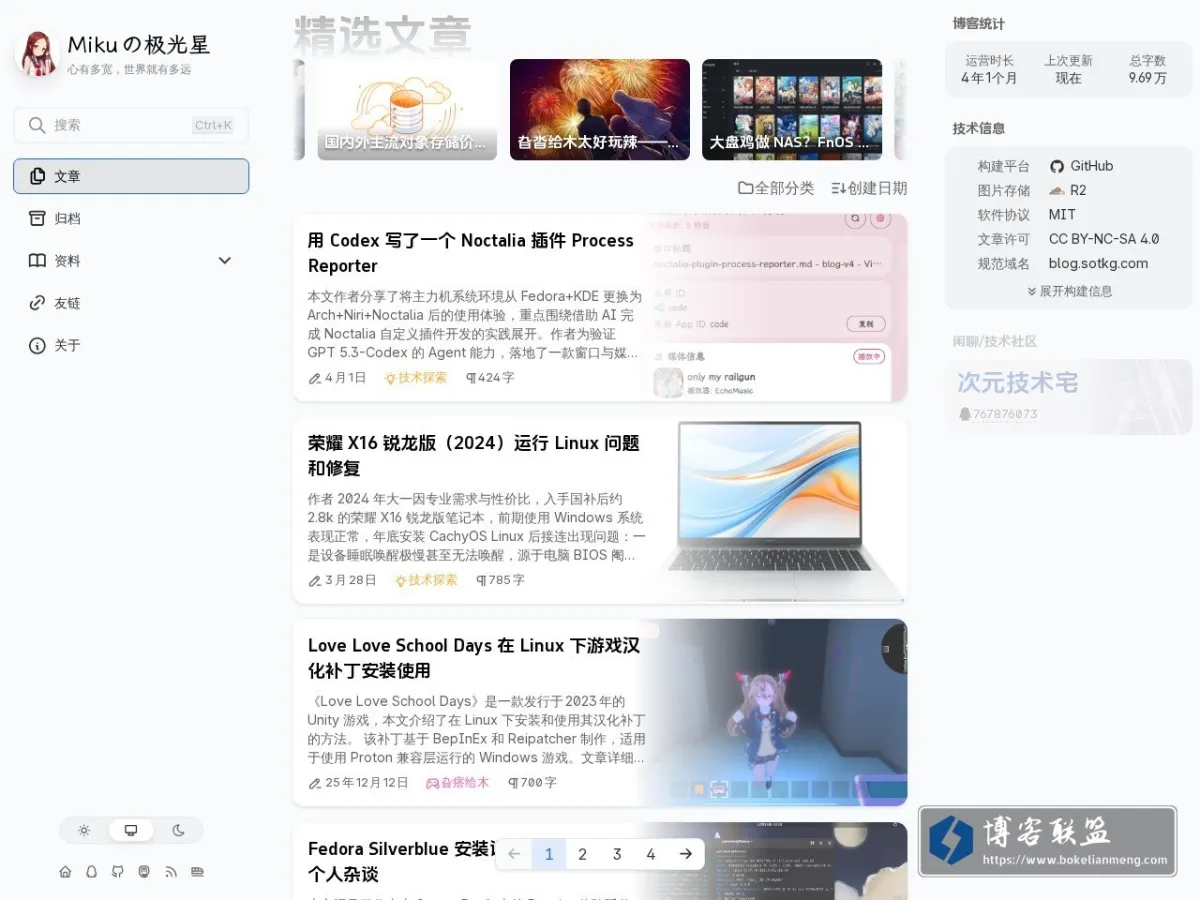Expand 展开构建信息 section
1200x900 pixels.
[1069, 291]
